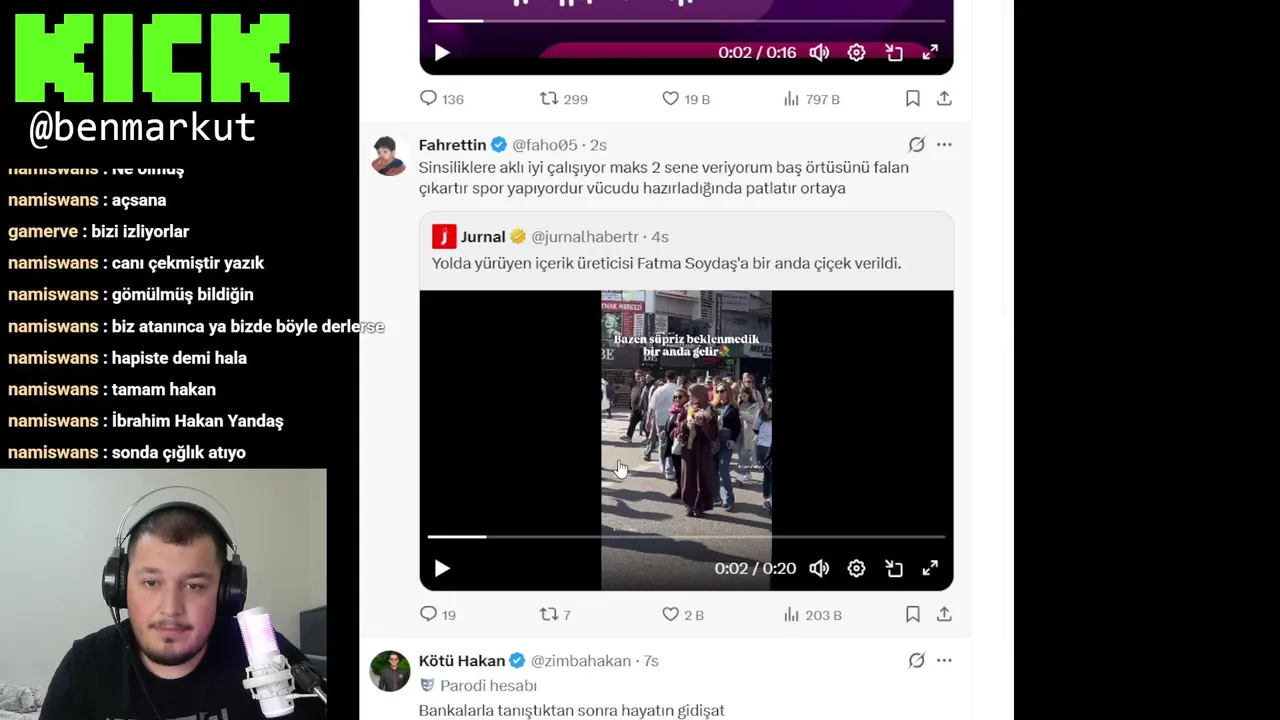Click the streamer webcam feed
Viewport: 1280px width, 720px height.
(163, 594)
